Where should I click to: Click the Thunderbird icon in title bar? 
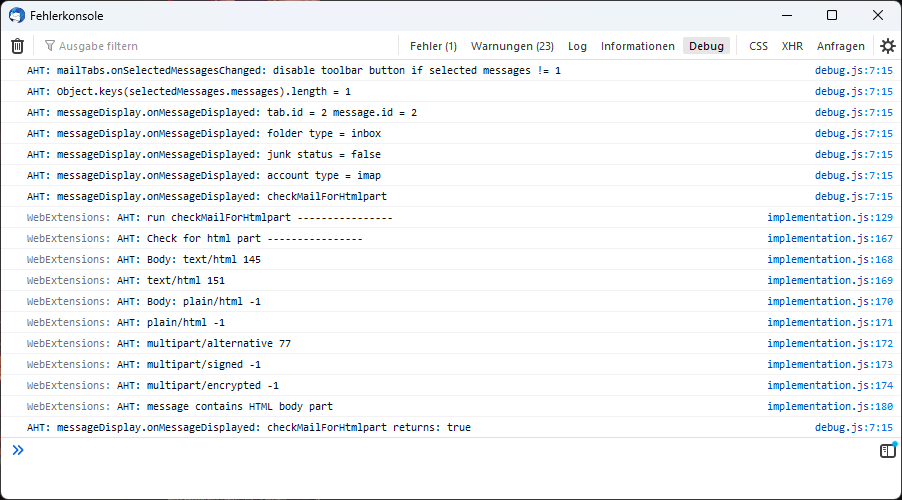click(x=17, y=16)
